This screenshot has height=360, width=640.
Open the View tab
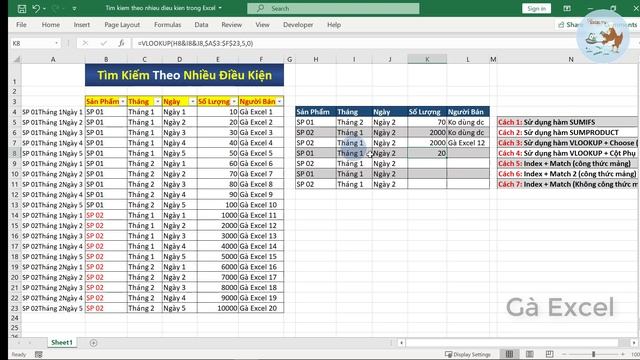tap(262, 25)
